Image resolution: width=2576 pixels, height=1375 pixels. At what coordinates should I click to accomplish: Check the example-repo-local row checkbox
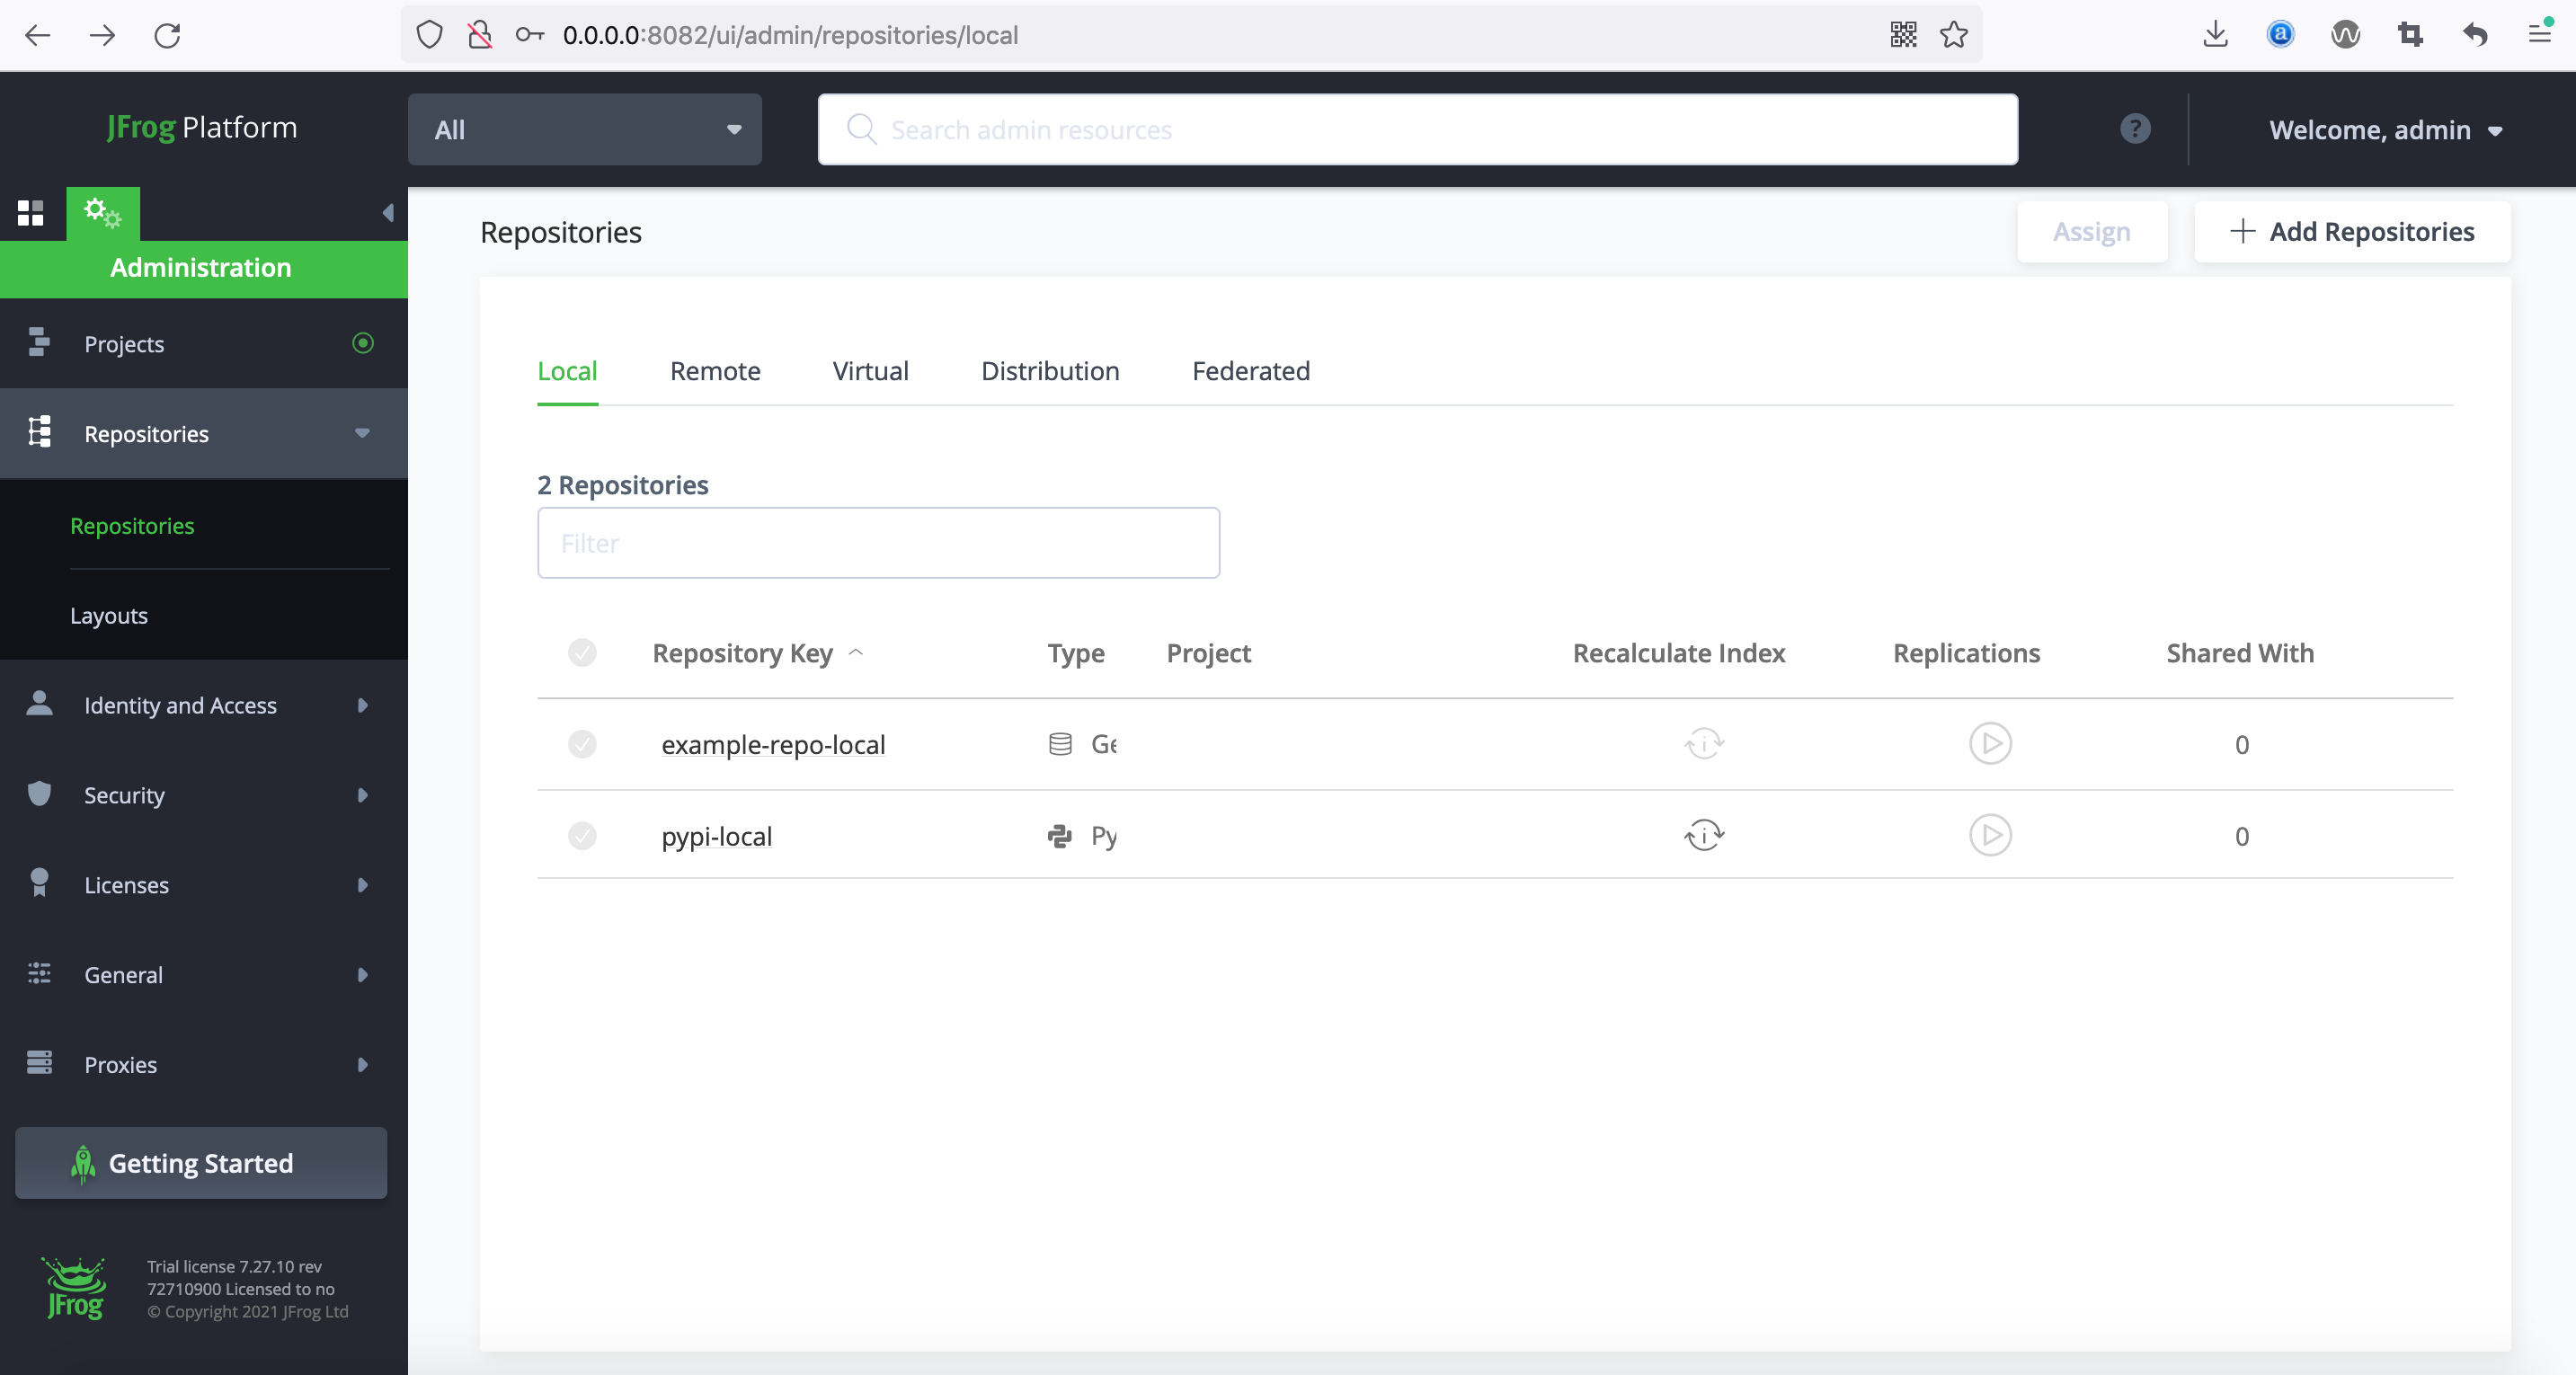582,744
